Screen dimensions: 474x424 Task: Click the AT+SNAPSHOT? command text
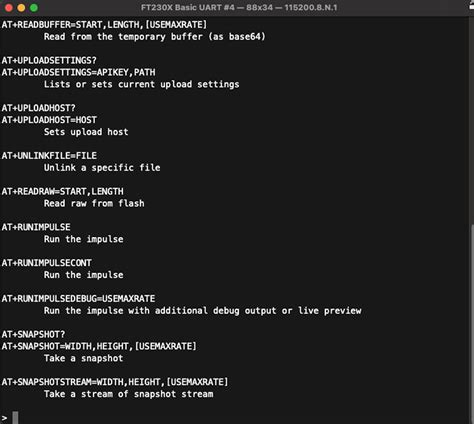[33, 334]
